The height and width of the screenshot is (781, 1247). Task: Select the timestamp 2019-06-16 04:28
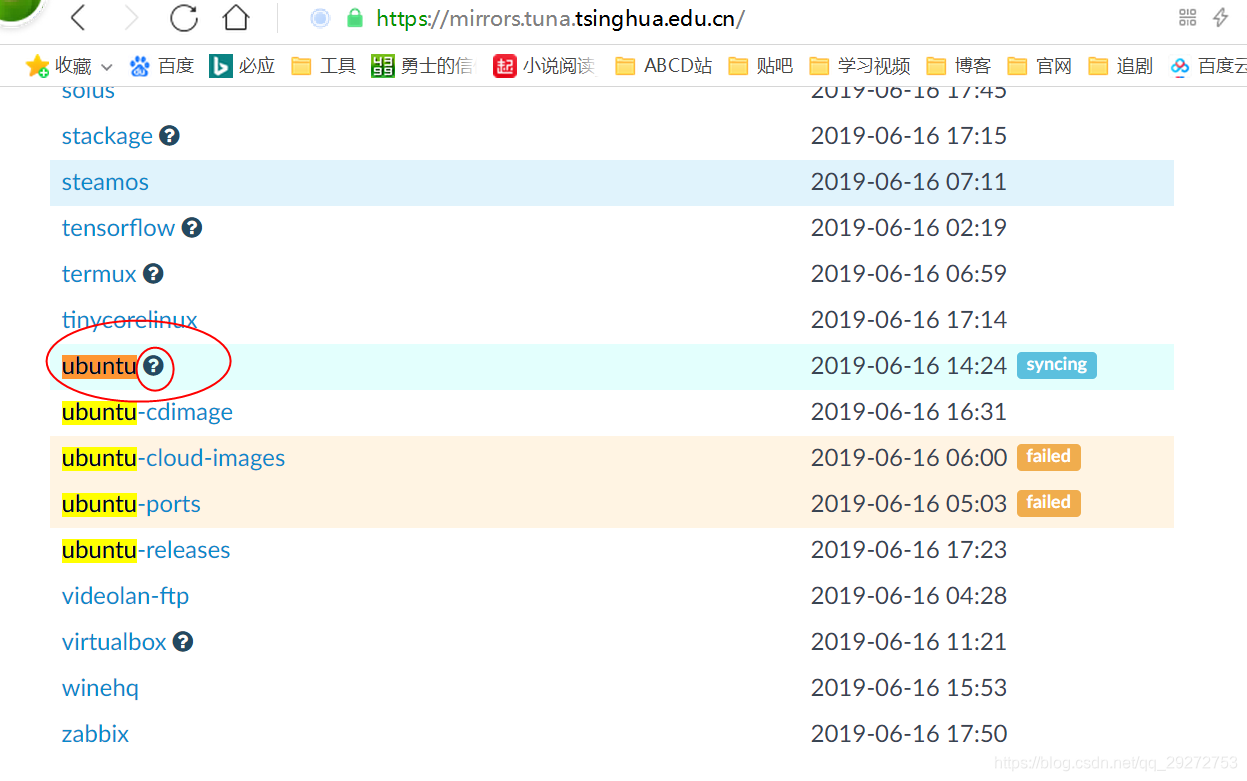909,596
